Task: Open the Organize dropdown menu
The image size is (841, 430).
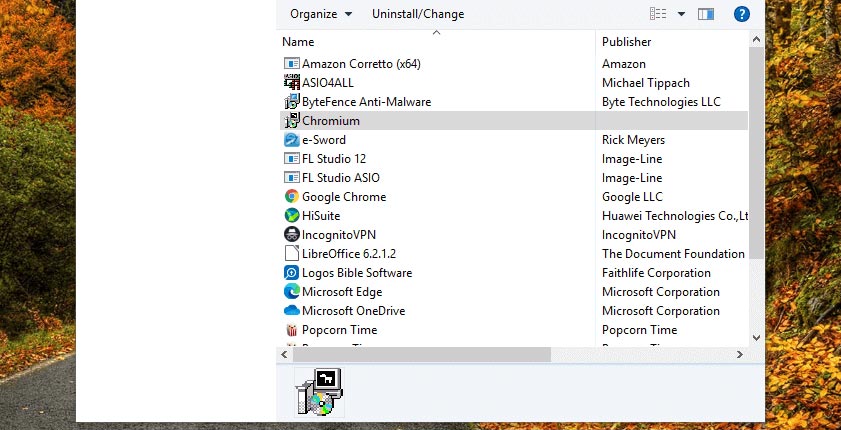Action: (x=321, y=14)
